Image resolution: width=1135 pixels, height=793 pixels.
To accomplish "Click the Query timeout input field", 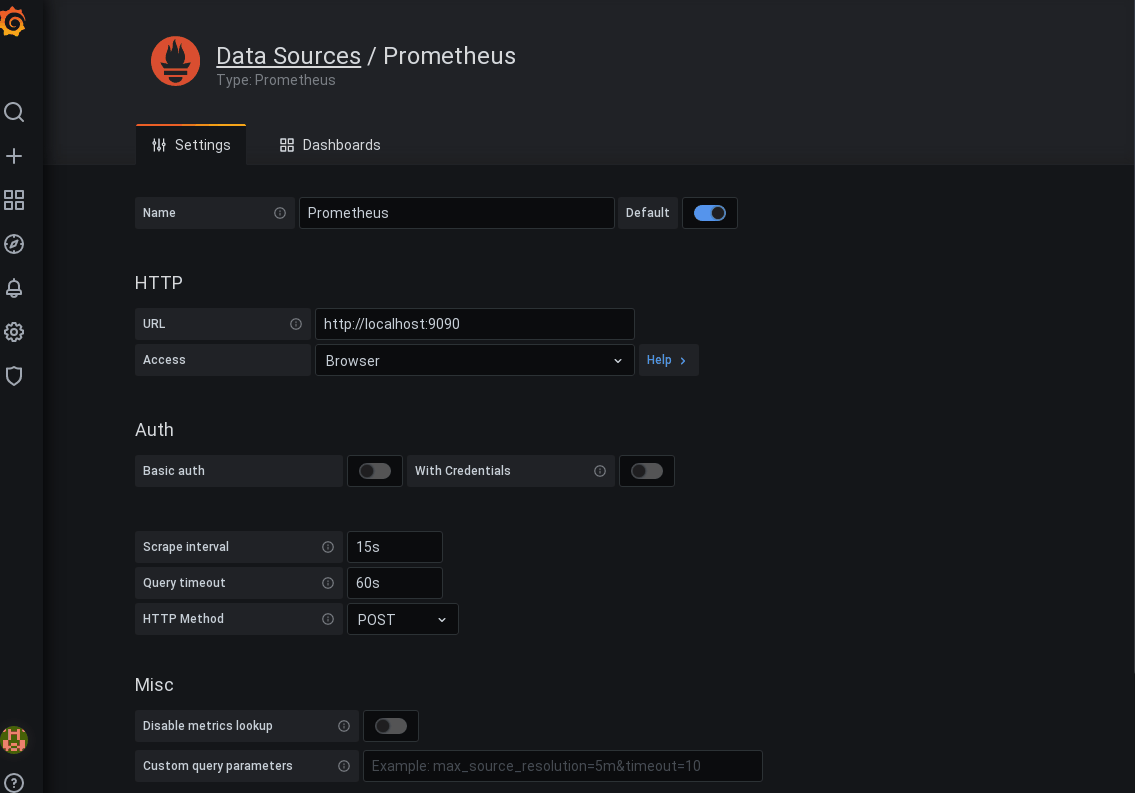I will coord(394,583).
